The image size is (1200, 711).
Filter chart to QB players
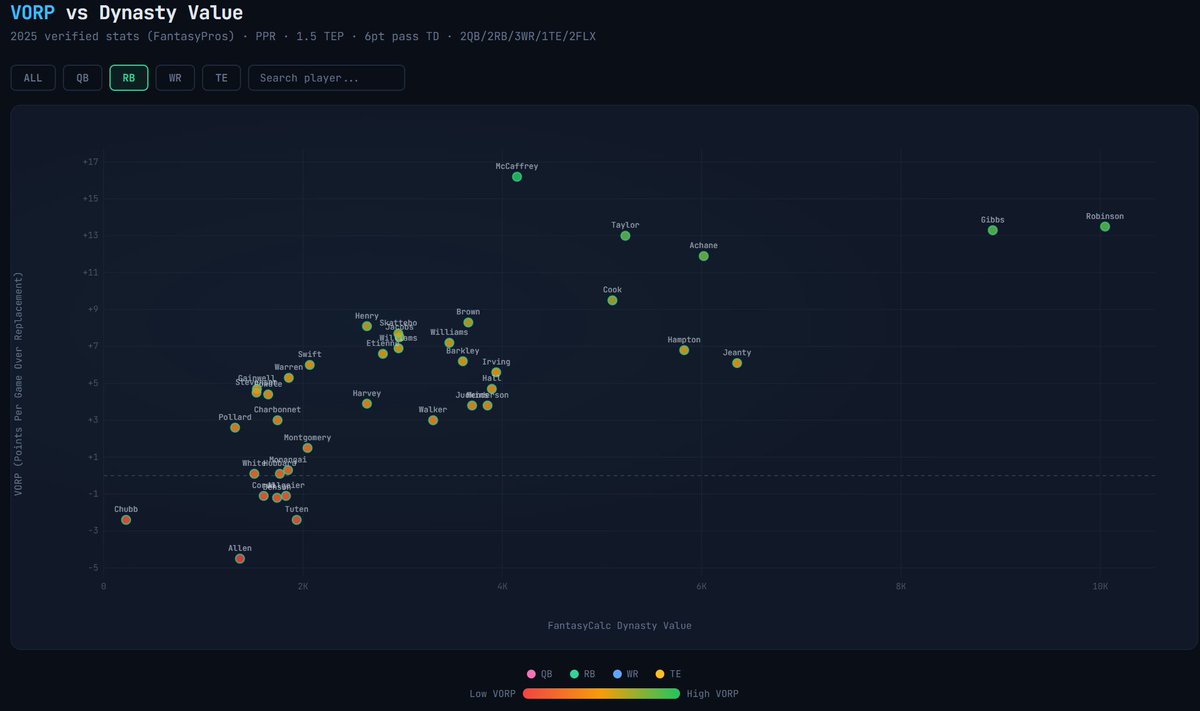[x=82, y=78]
